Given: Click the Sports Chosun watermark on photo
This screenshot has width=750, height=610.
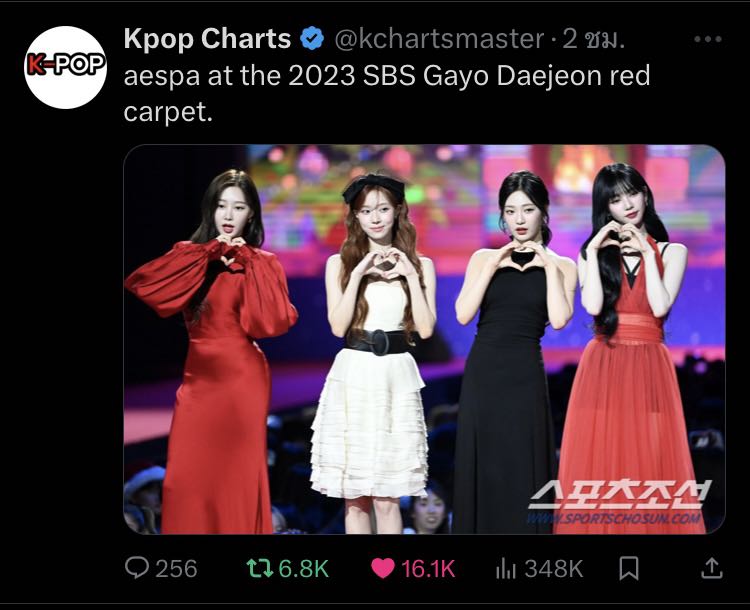Looking at the screenshot, I should tap(619, 501).
